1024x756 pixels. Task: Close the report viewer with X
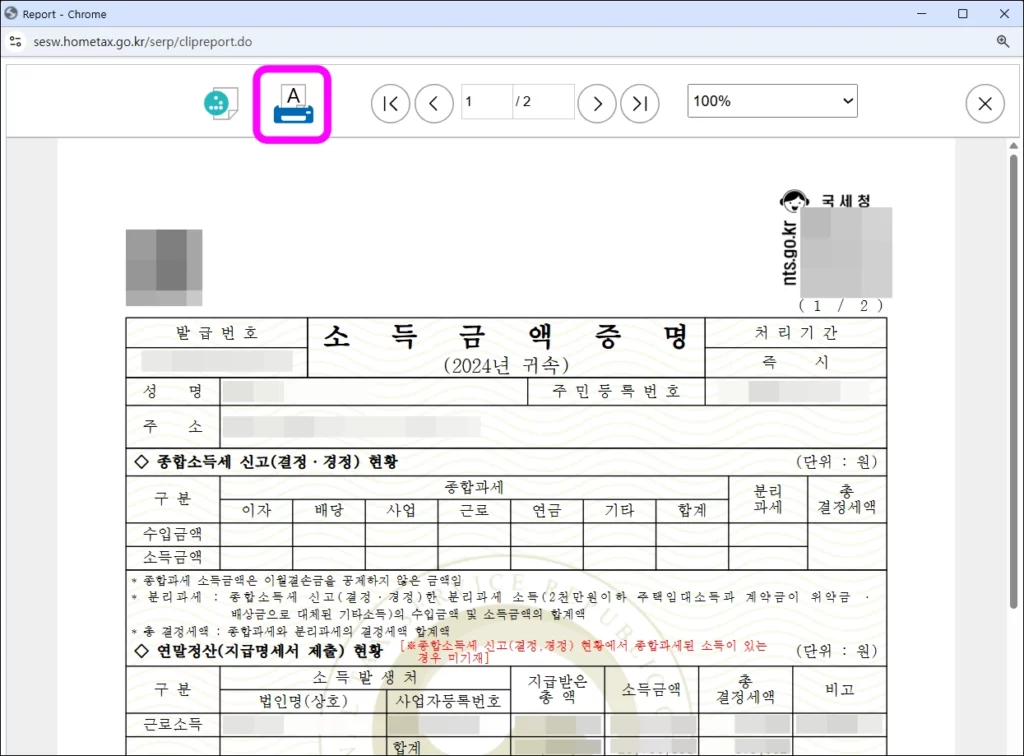click(985, 103)
